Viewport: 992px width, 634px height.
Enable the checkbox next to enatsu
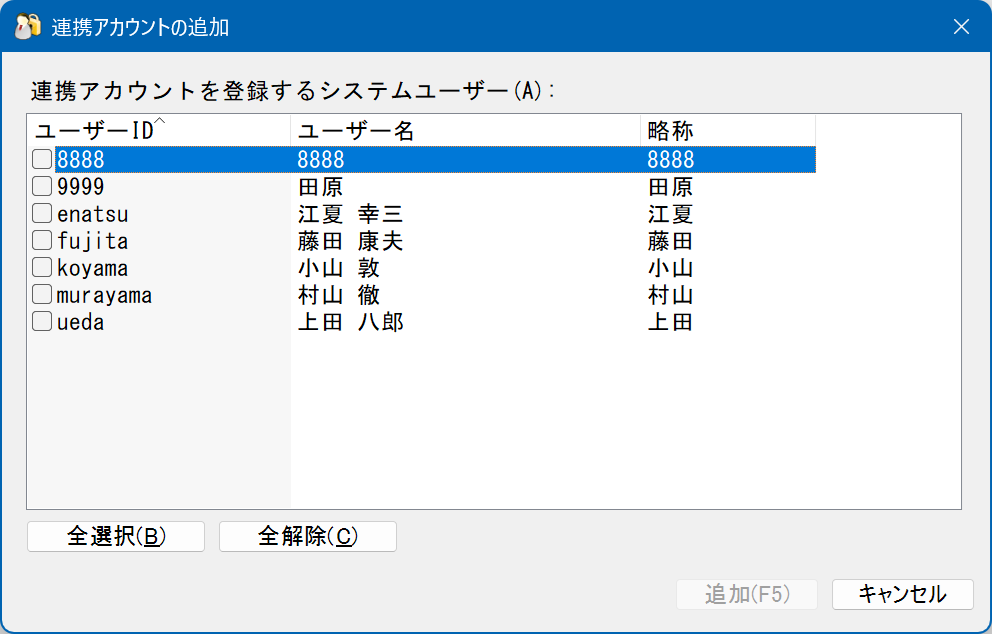click(x=40, y=212)
